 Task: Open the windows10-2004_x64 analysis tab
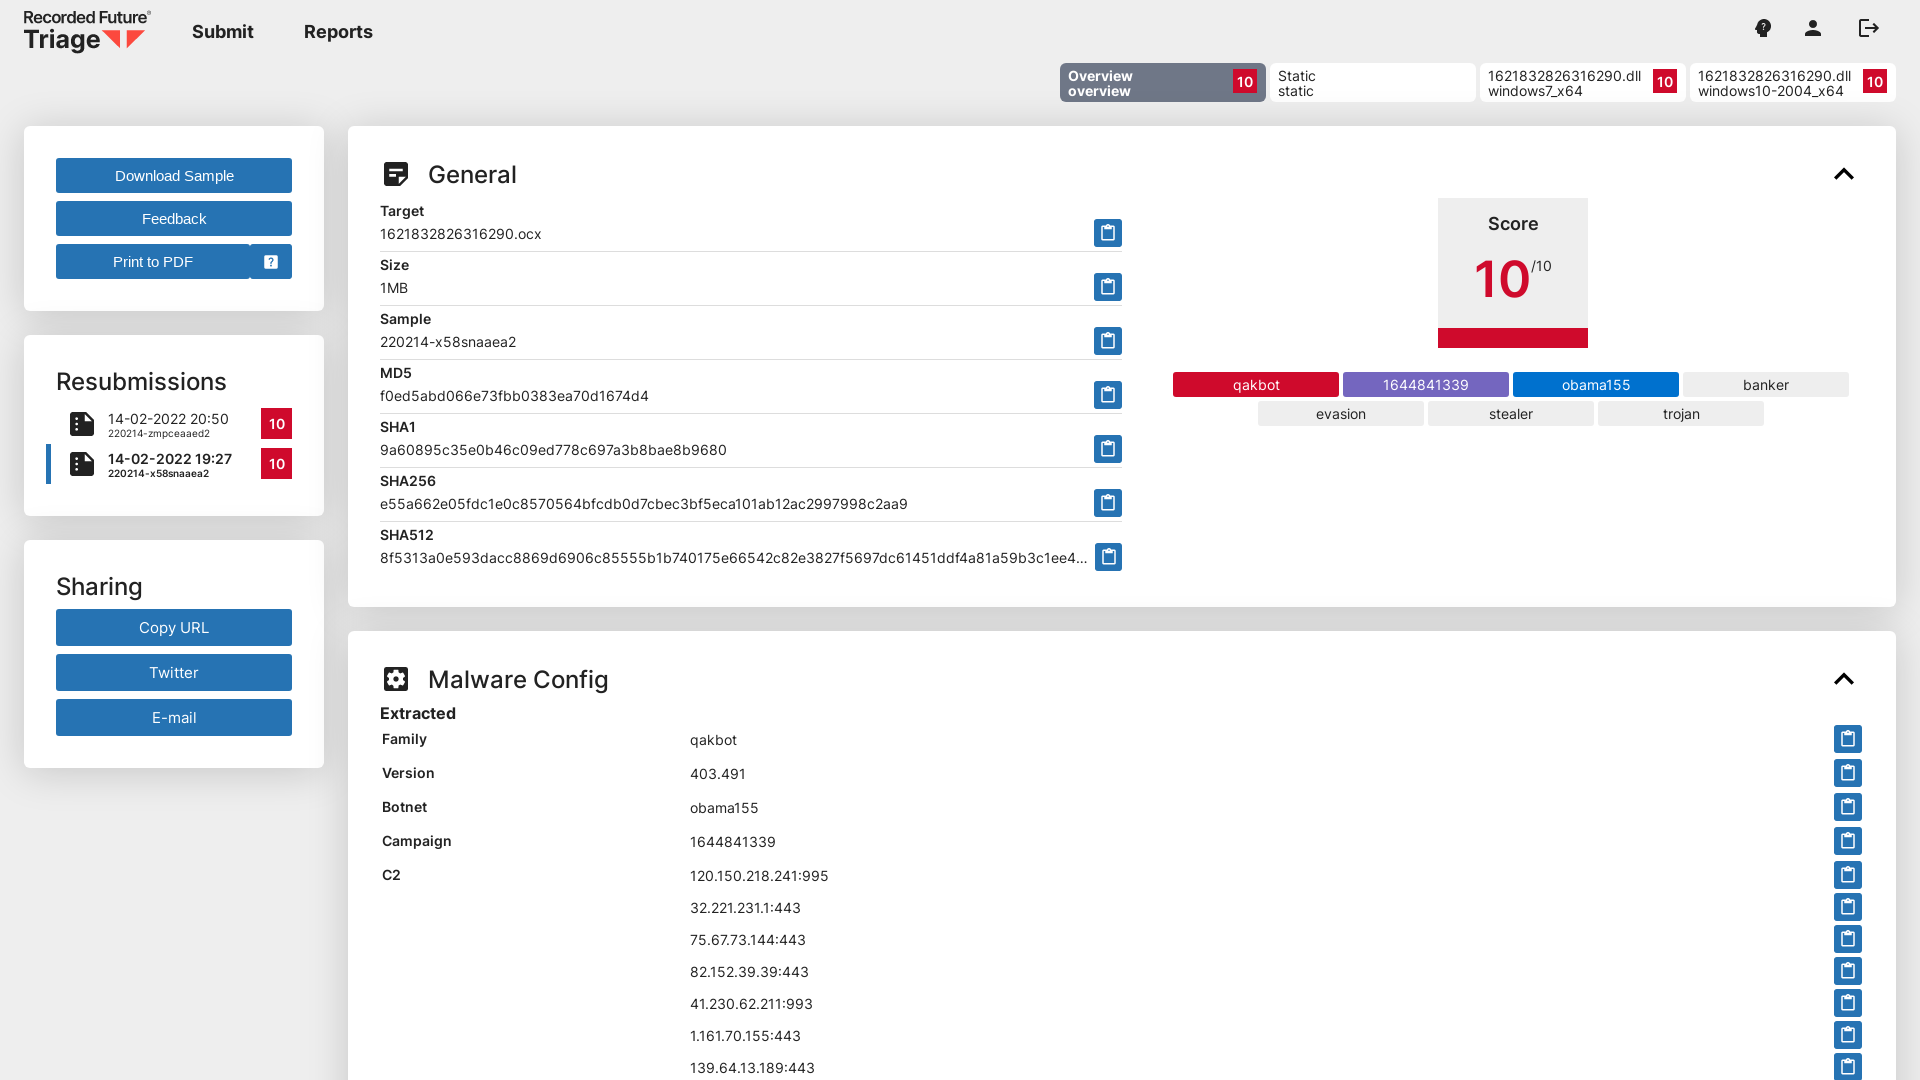pyautogui.click(x=1793, y=83)
